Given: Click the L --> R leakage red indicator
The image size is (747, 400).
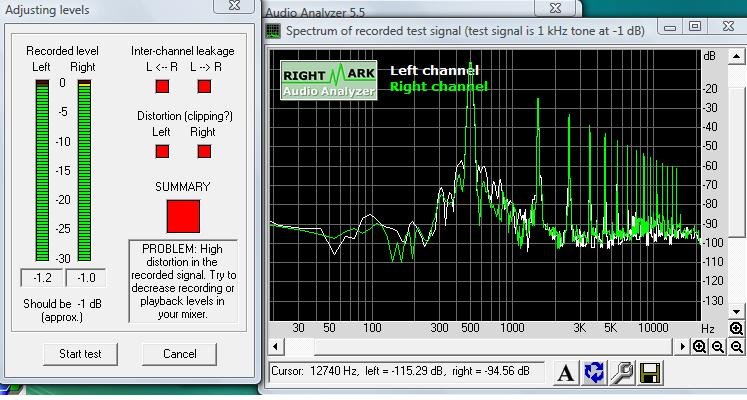Looking at the screenshot, I should (204, 86).
